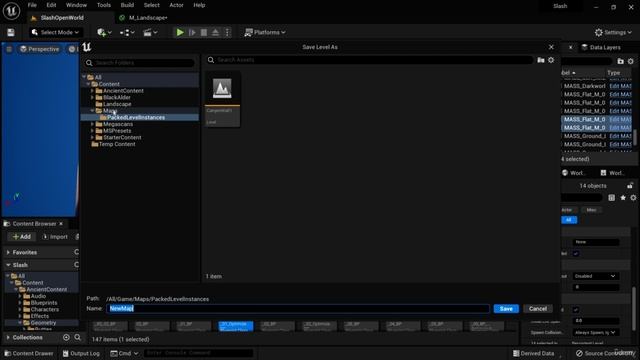
Task: Open the Add content toolbar icon
Action: point(104,32)
